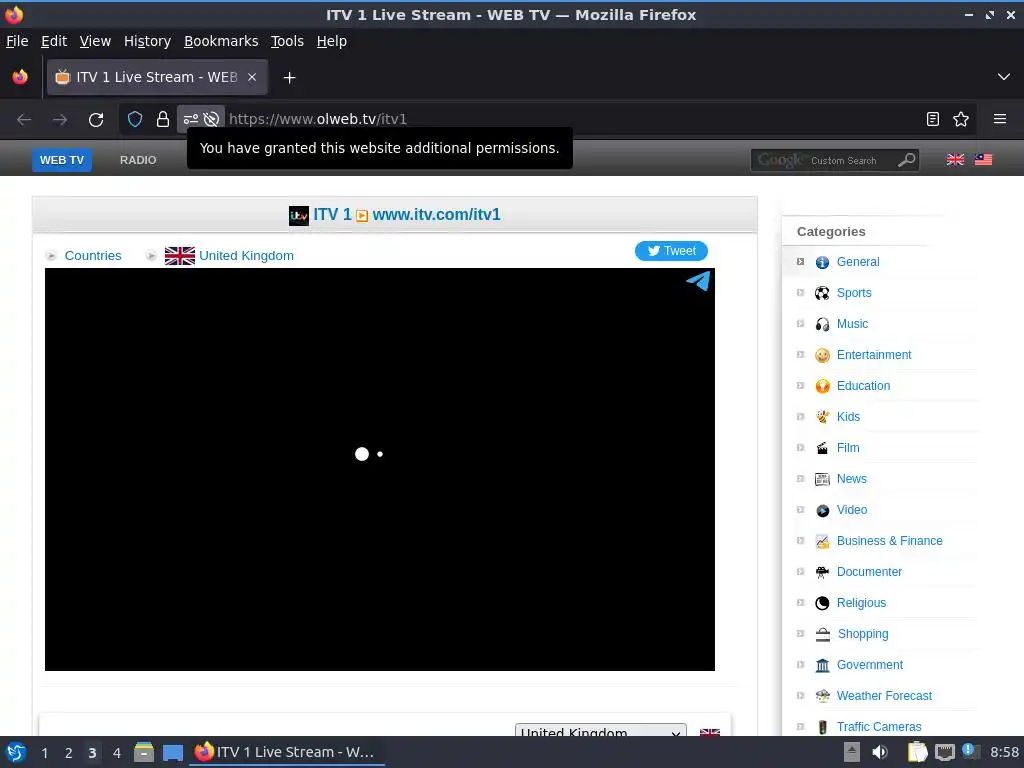Image resolution: width=1024 pixels, height=768 pixels.
Task: Open the start menu launcher icon
Action: click(x=16, y=752)
